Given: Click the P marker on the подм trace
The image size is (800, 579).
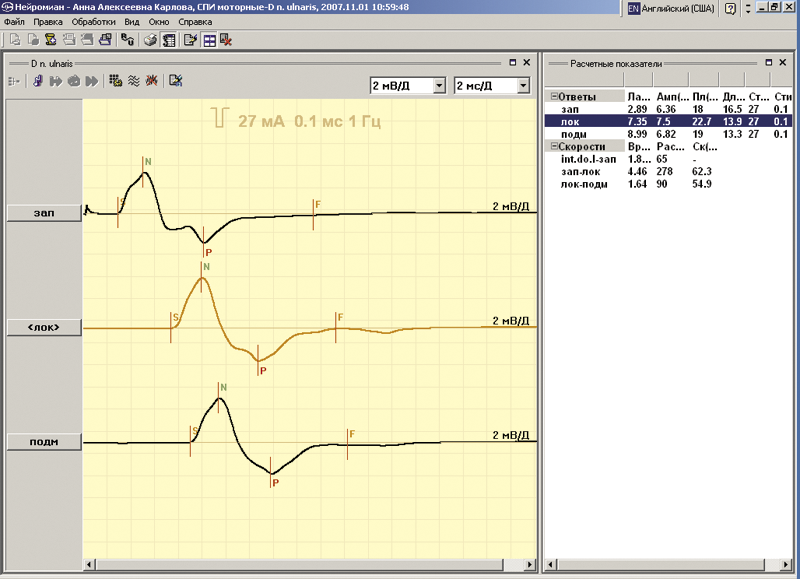Looking at the screenshot, I should [276, 482].
